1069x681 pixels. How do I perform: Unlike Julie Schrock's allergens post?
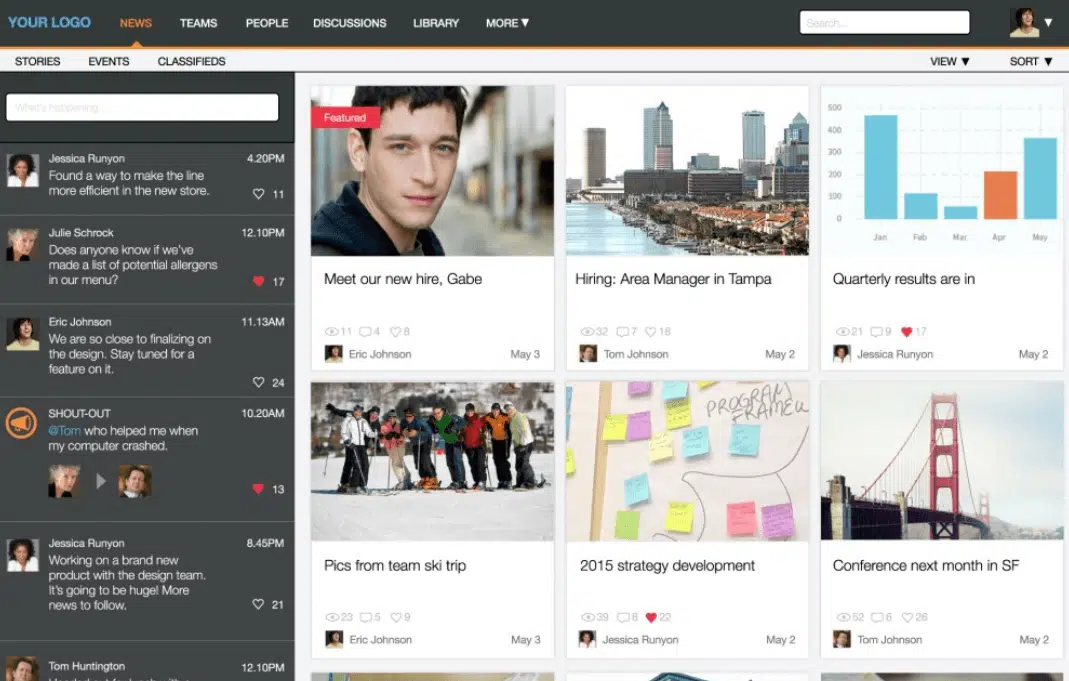tap(259, 282)
